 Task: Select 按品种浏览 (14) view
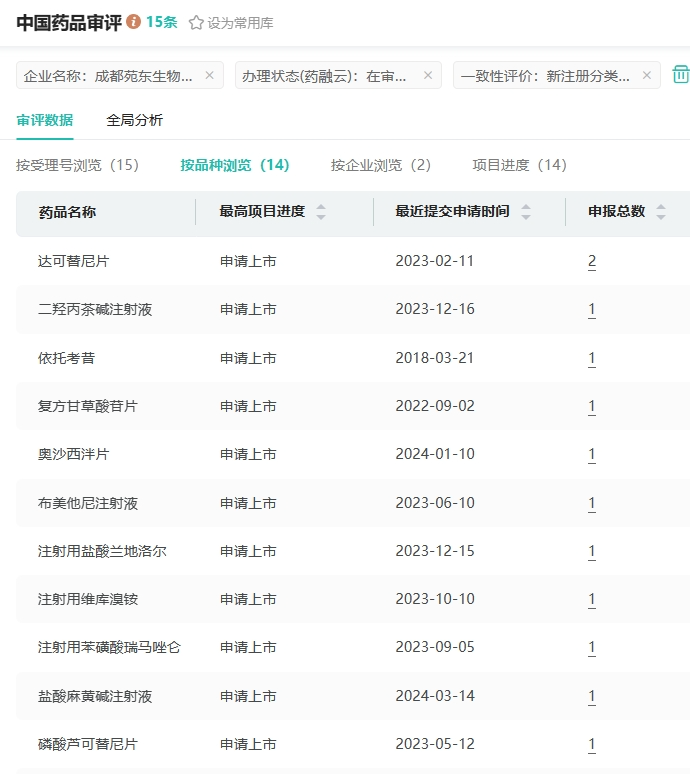(x=235, y=165)
